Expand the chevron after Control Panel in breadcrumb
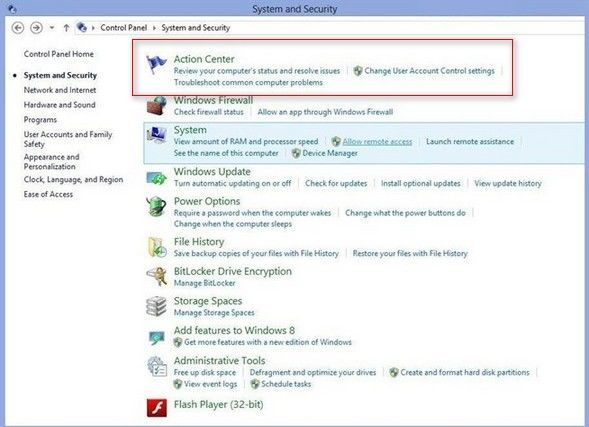This screenshot has width=589, height=427. (154, 28)
